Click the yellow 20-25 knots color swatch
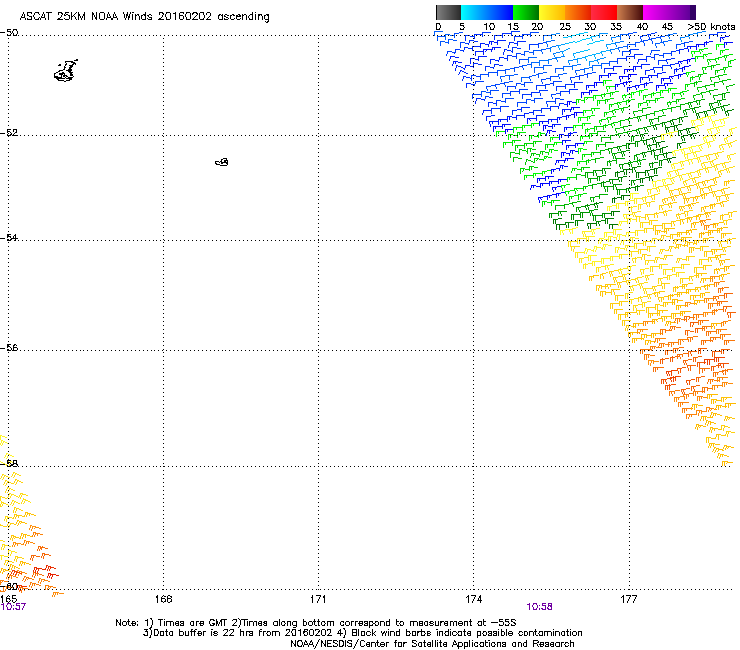The height and width of the screenshot is (650, 740). [x=552, y=12]
